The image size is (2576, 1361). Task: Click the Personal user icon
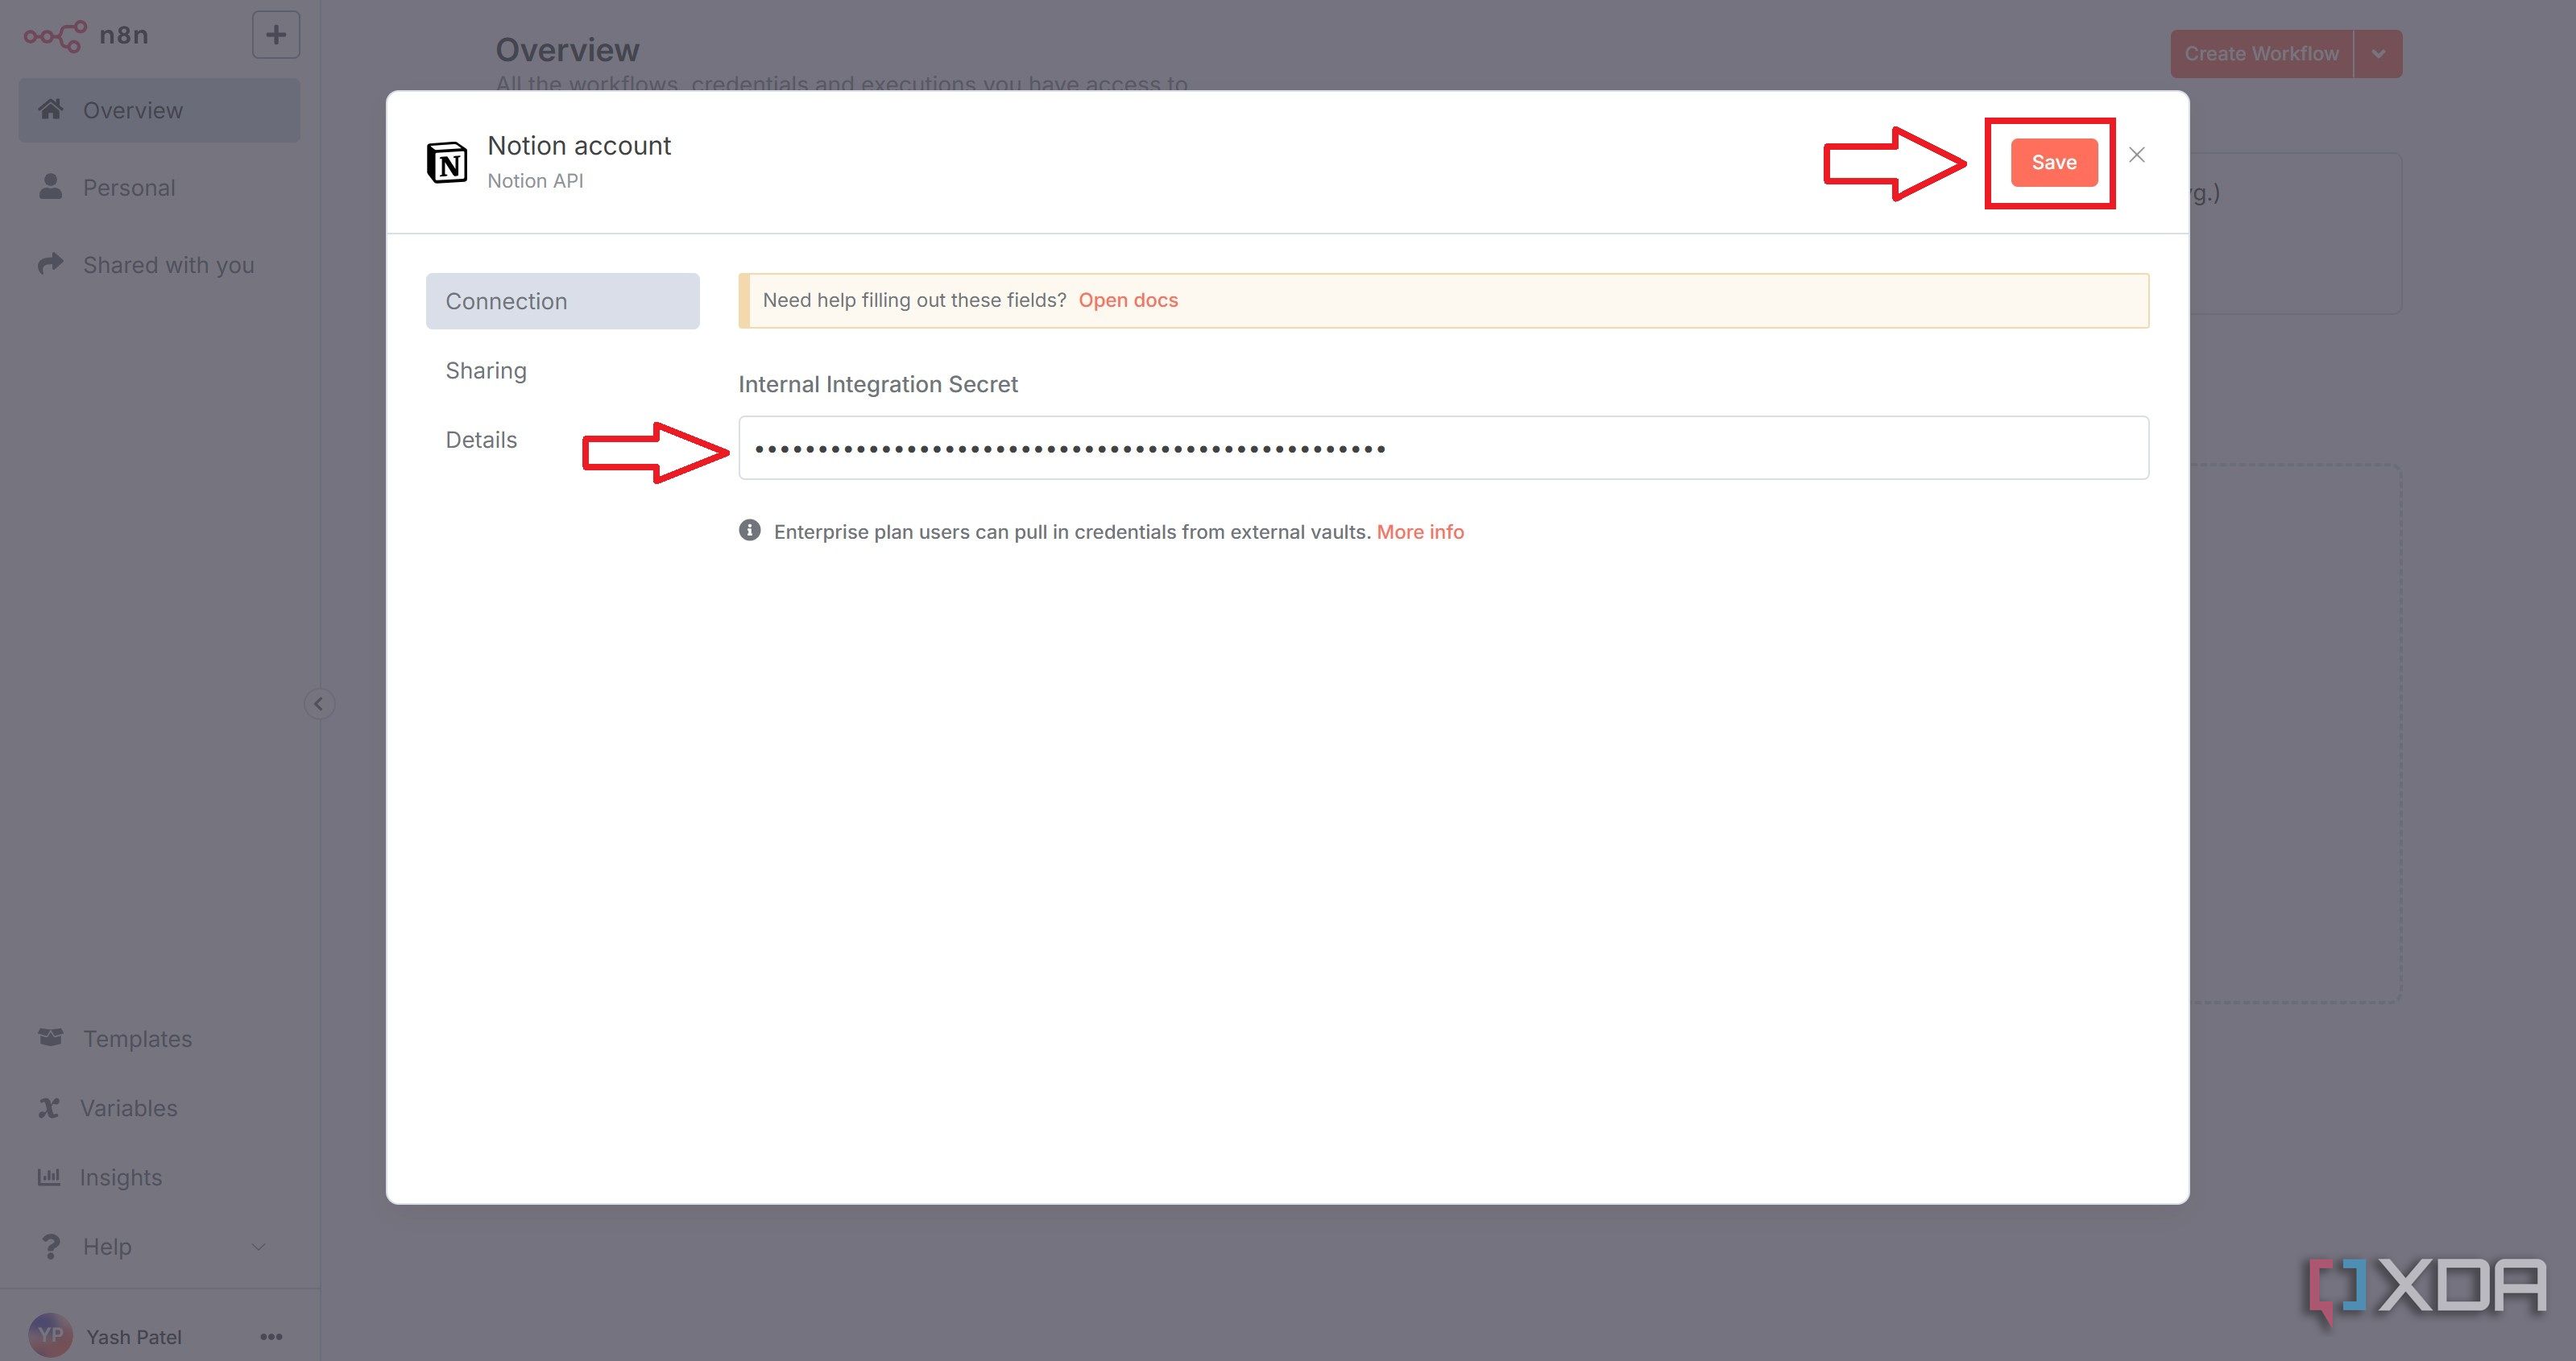tap(51, 186)
